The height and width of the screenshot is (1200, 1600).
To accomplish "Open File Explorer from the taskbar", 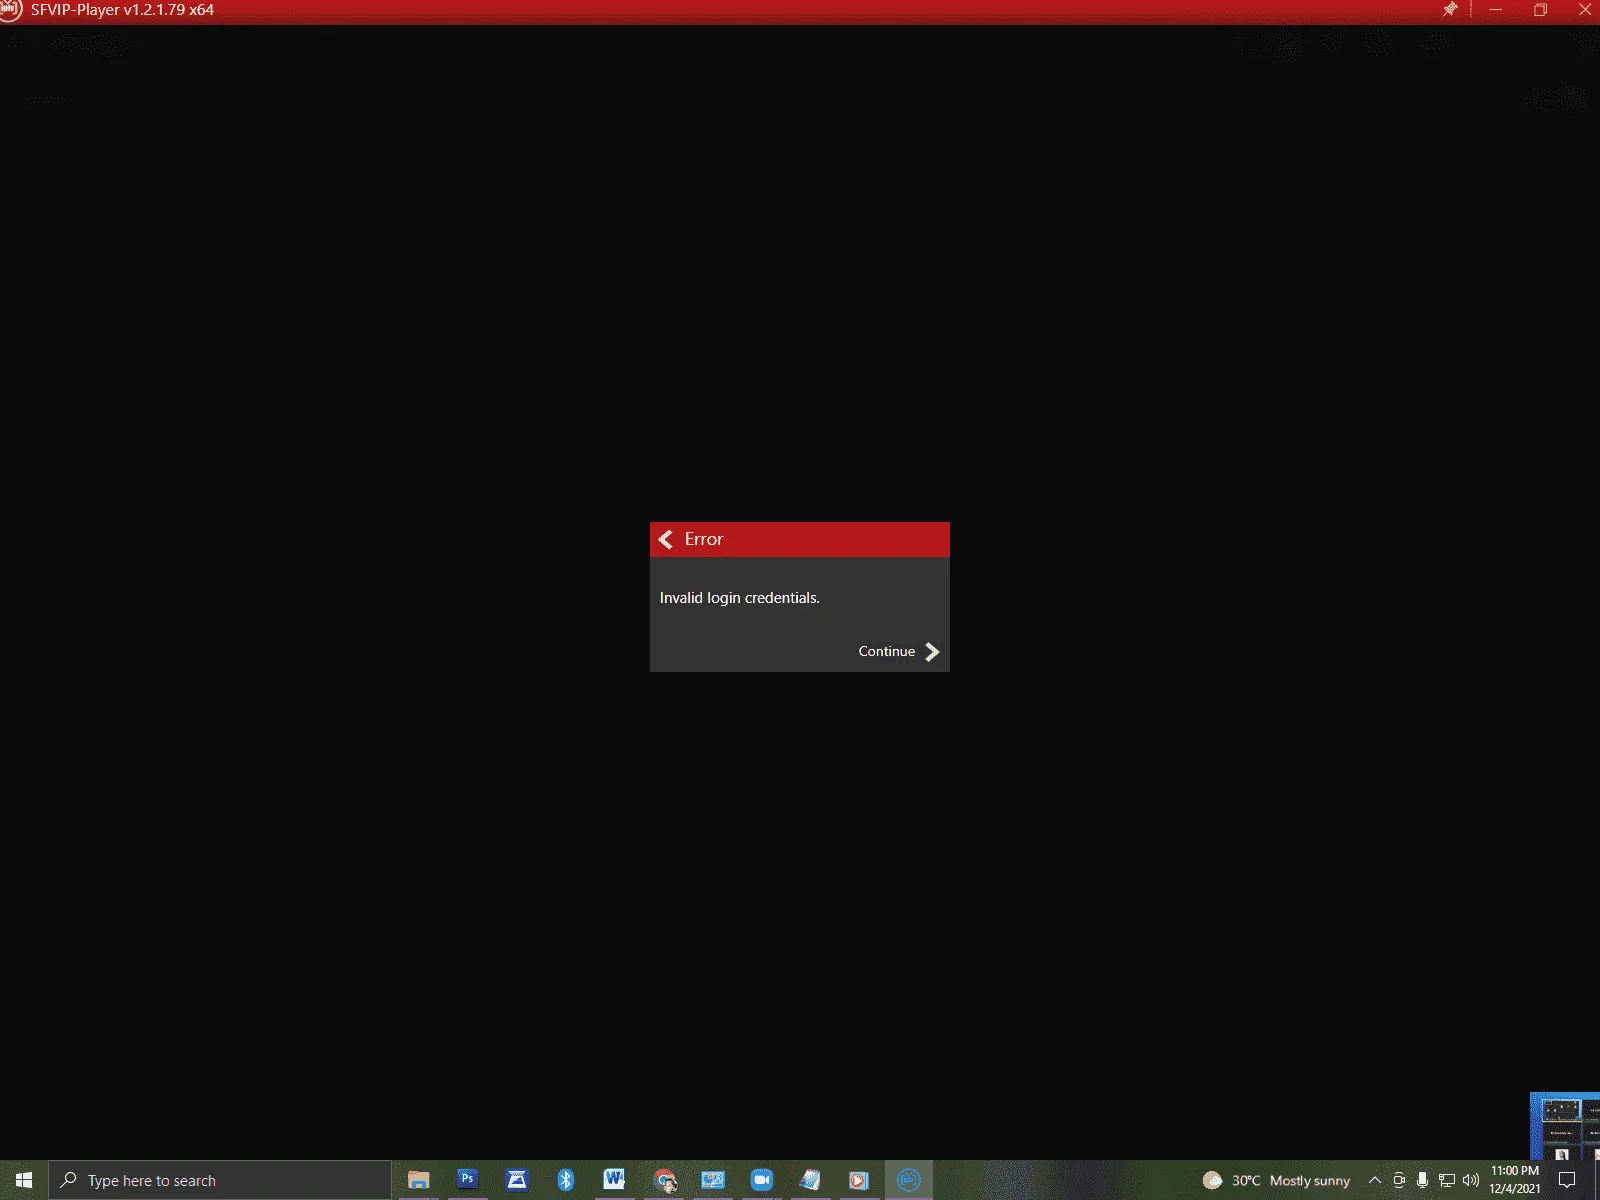I will pyautogui.click(x=418, y=1180).
